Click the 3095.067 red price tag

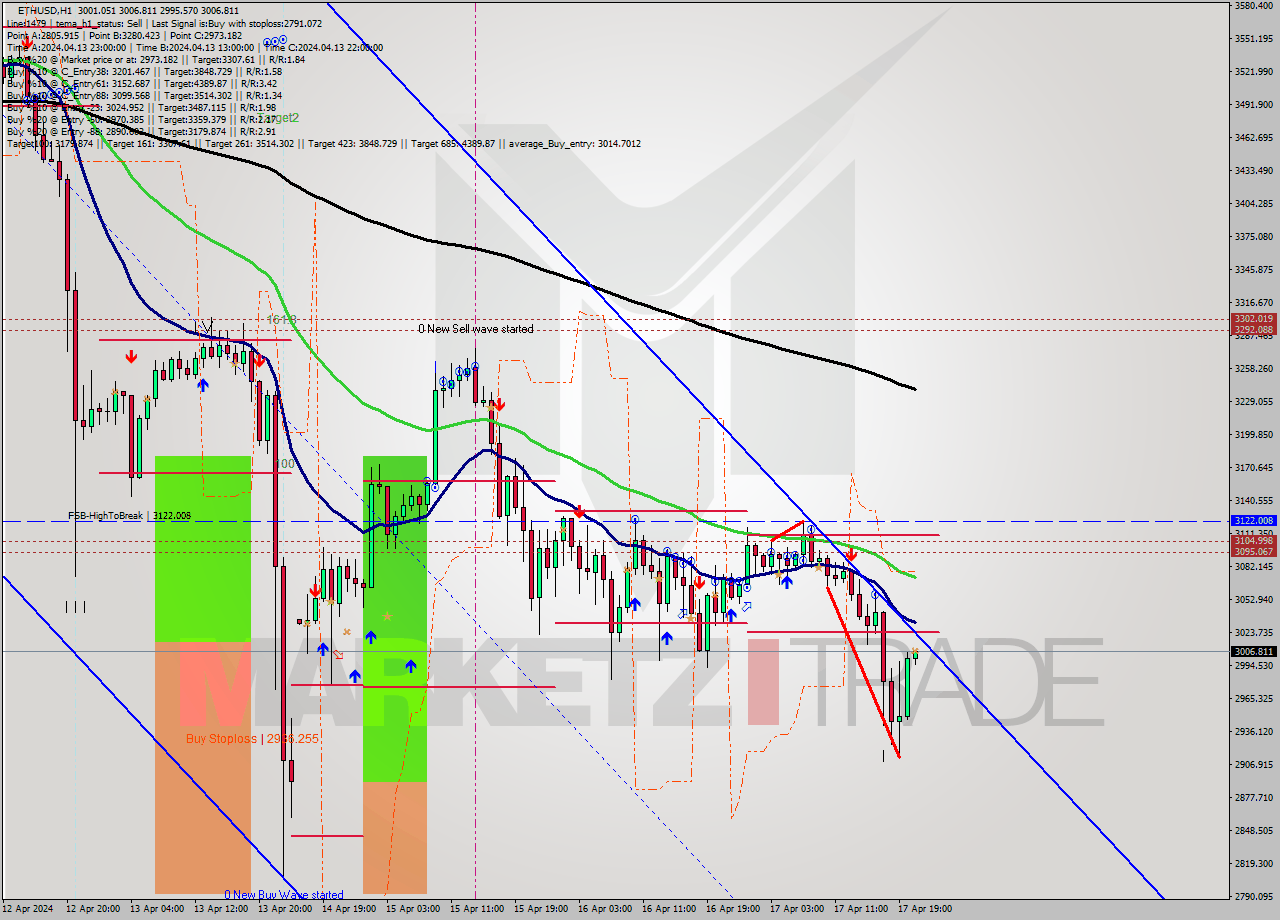1253,552
